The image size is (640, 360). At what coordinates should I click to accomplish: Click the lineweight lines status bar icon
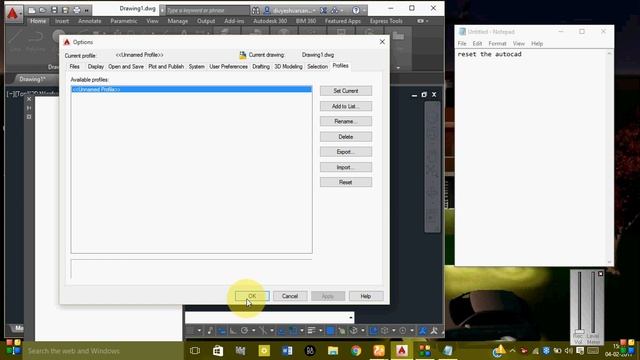(x=311, y=331)
